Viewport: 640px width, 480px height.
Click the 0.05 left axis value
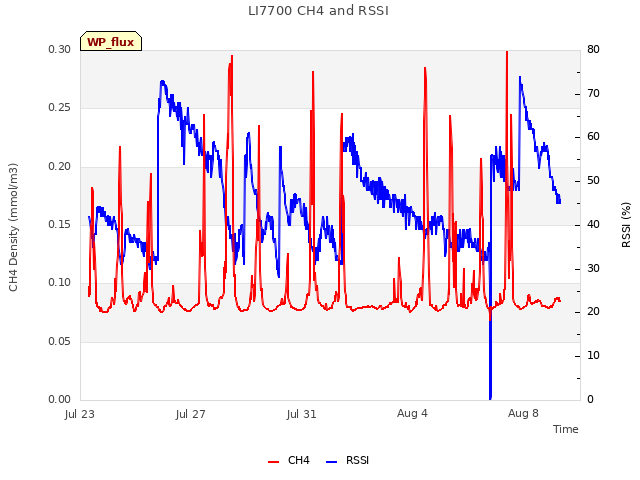(x=60, y=341)
